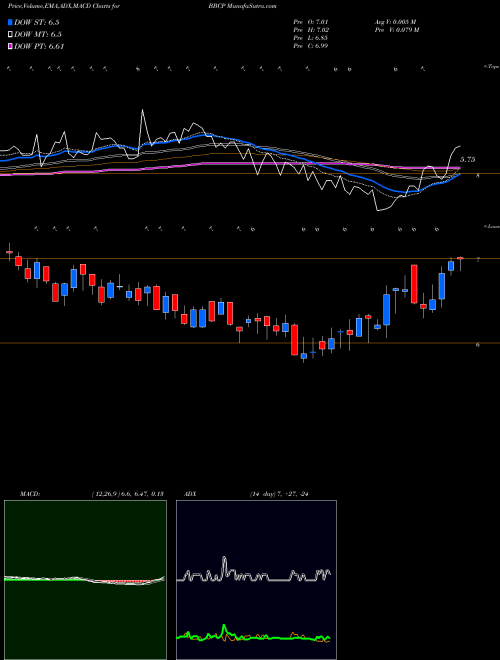Screen dimensions: 500x660
Task: Click the '7' price axis label
Action: coord(478,261)
